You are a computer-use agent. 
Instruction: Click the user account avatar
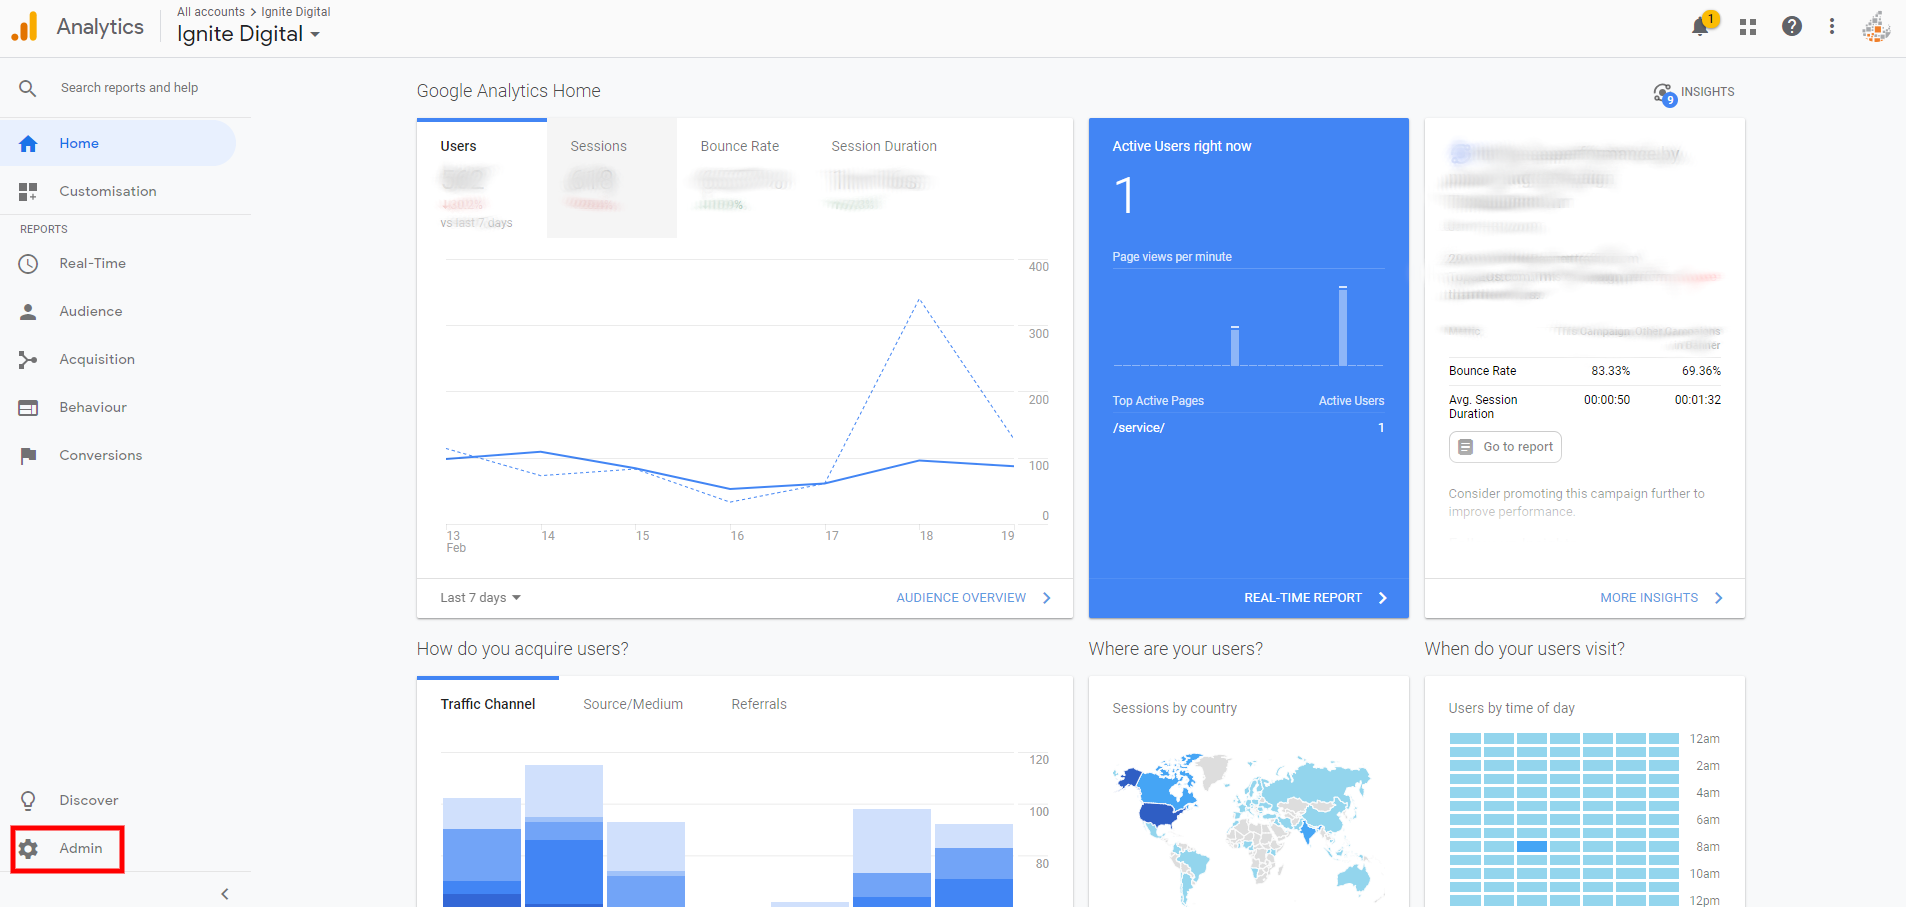(x=1875, y=27)
